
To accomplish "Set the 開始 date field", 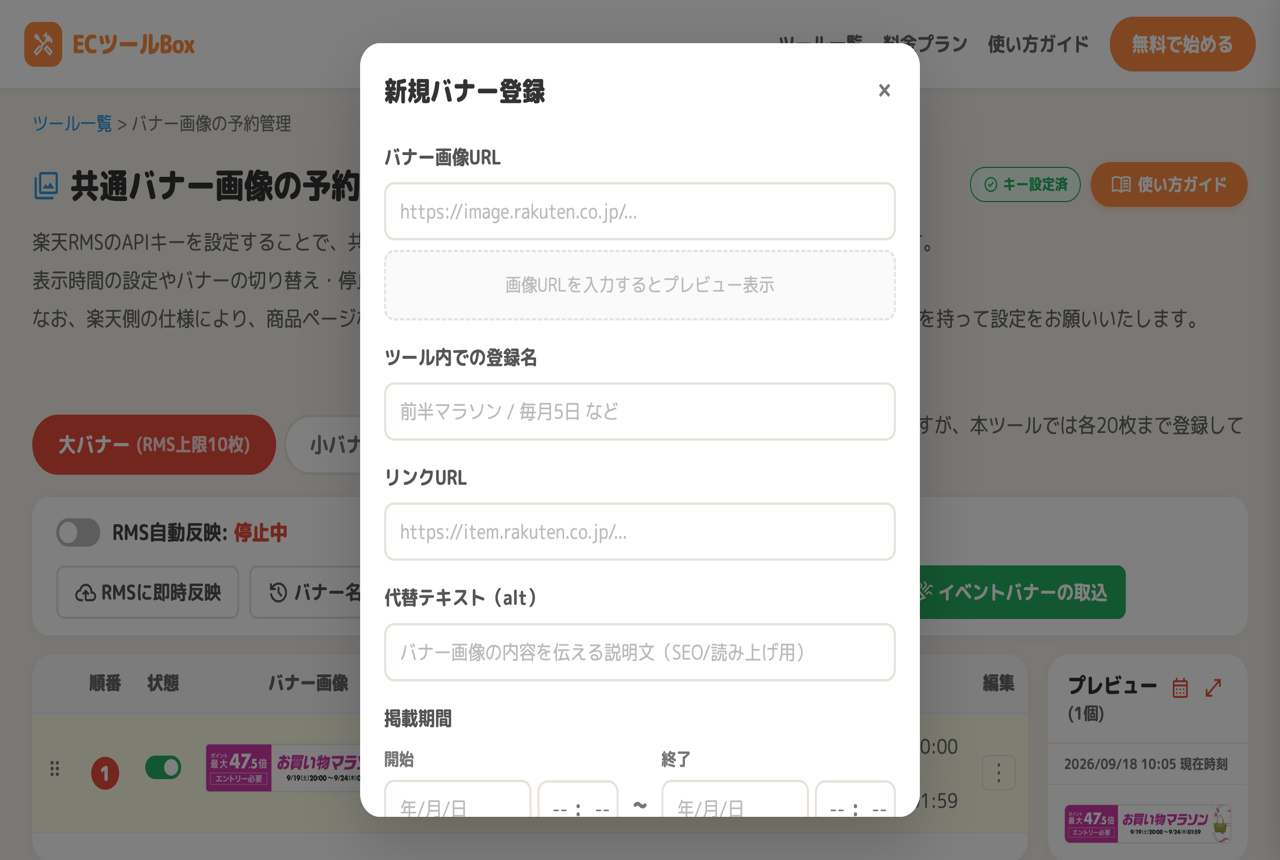I will pyautogui.click(x=458, y=800).
